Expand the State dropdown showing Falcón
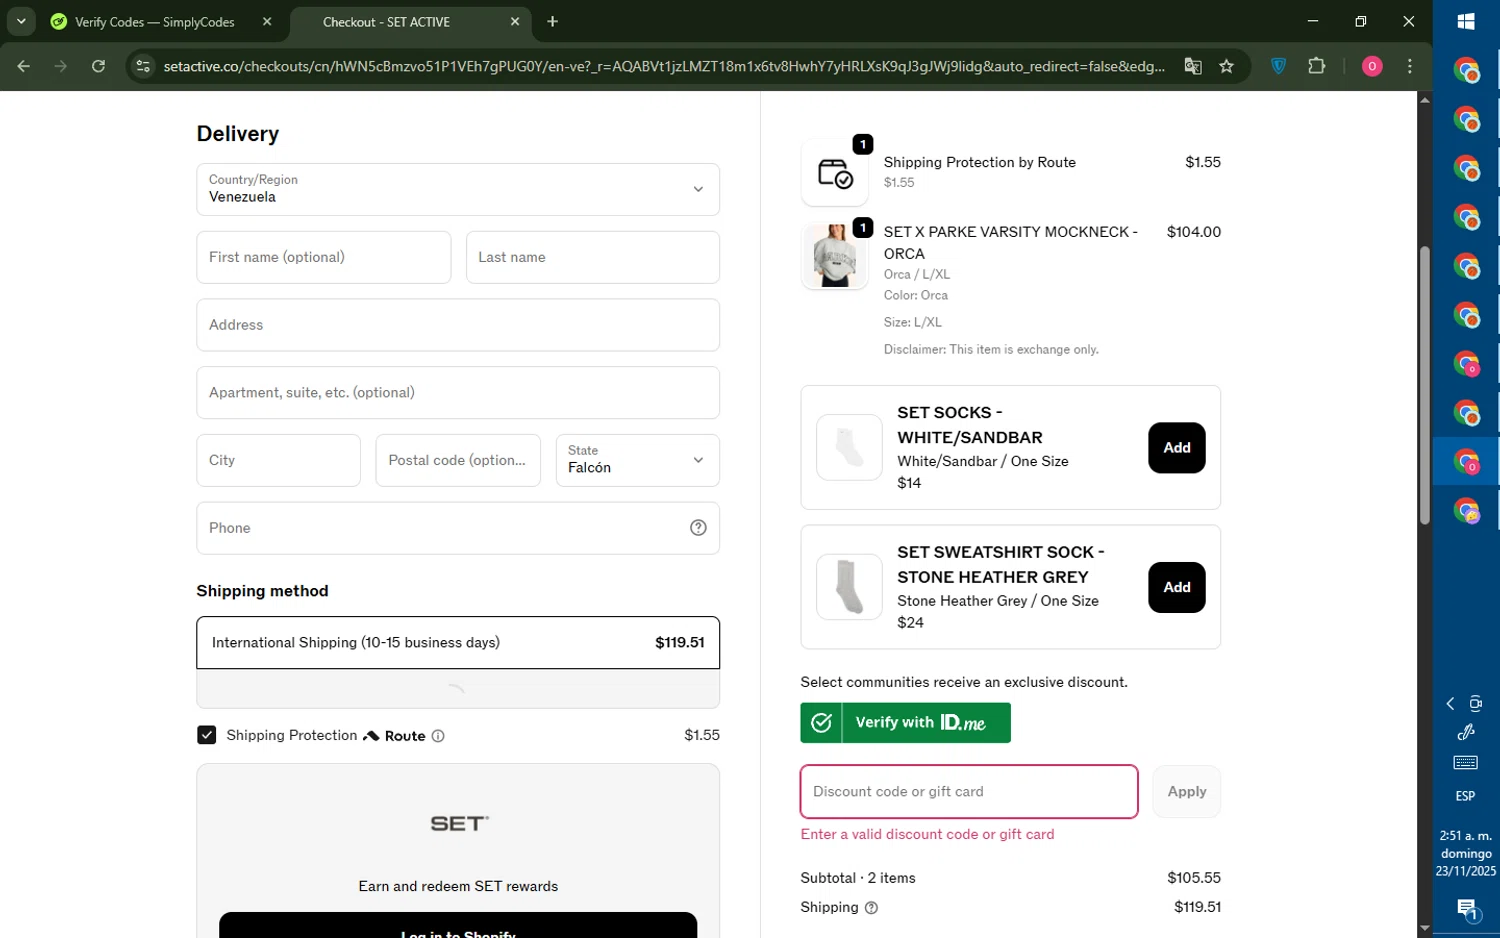 [637, 460]
